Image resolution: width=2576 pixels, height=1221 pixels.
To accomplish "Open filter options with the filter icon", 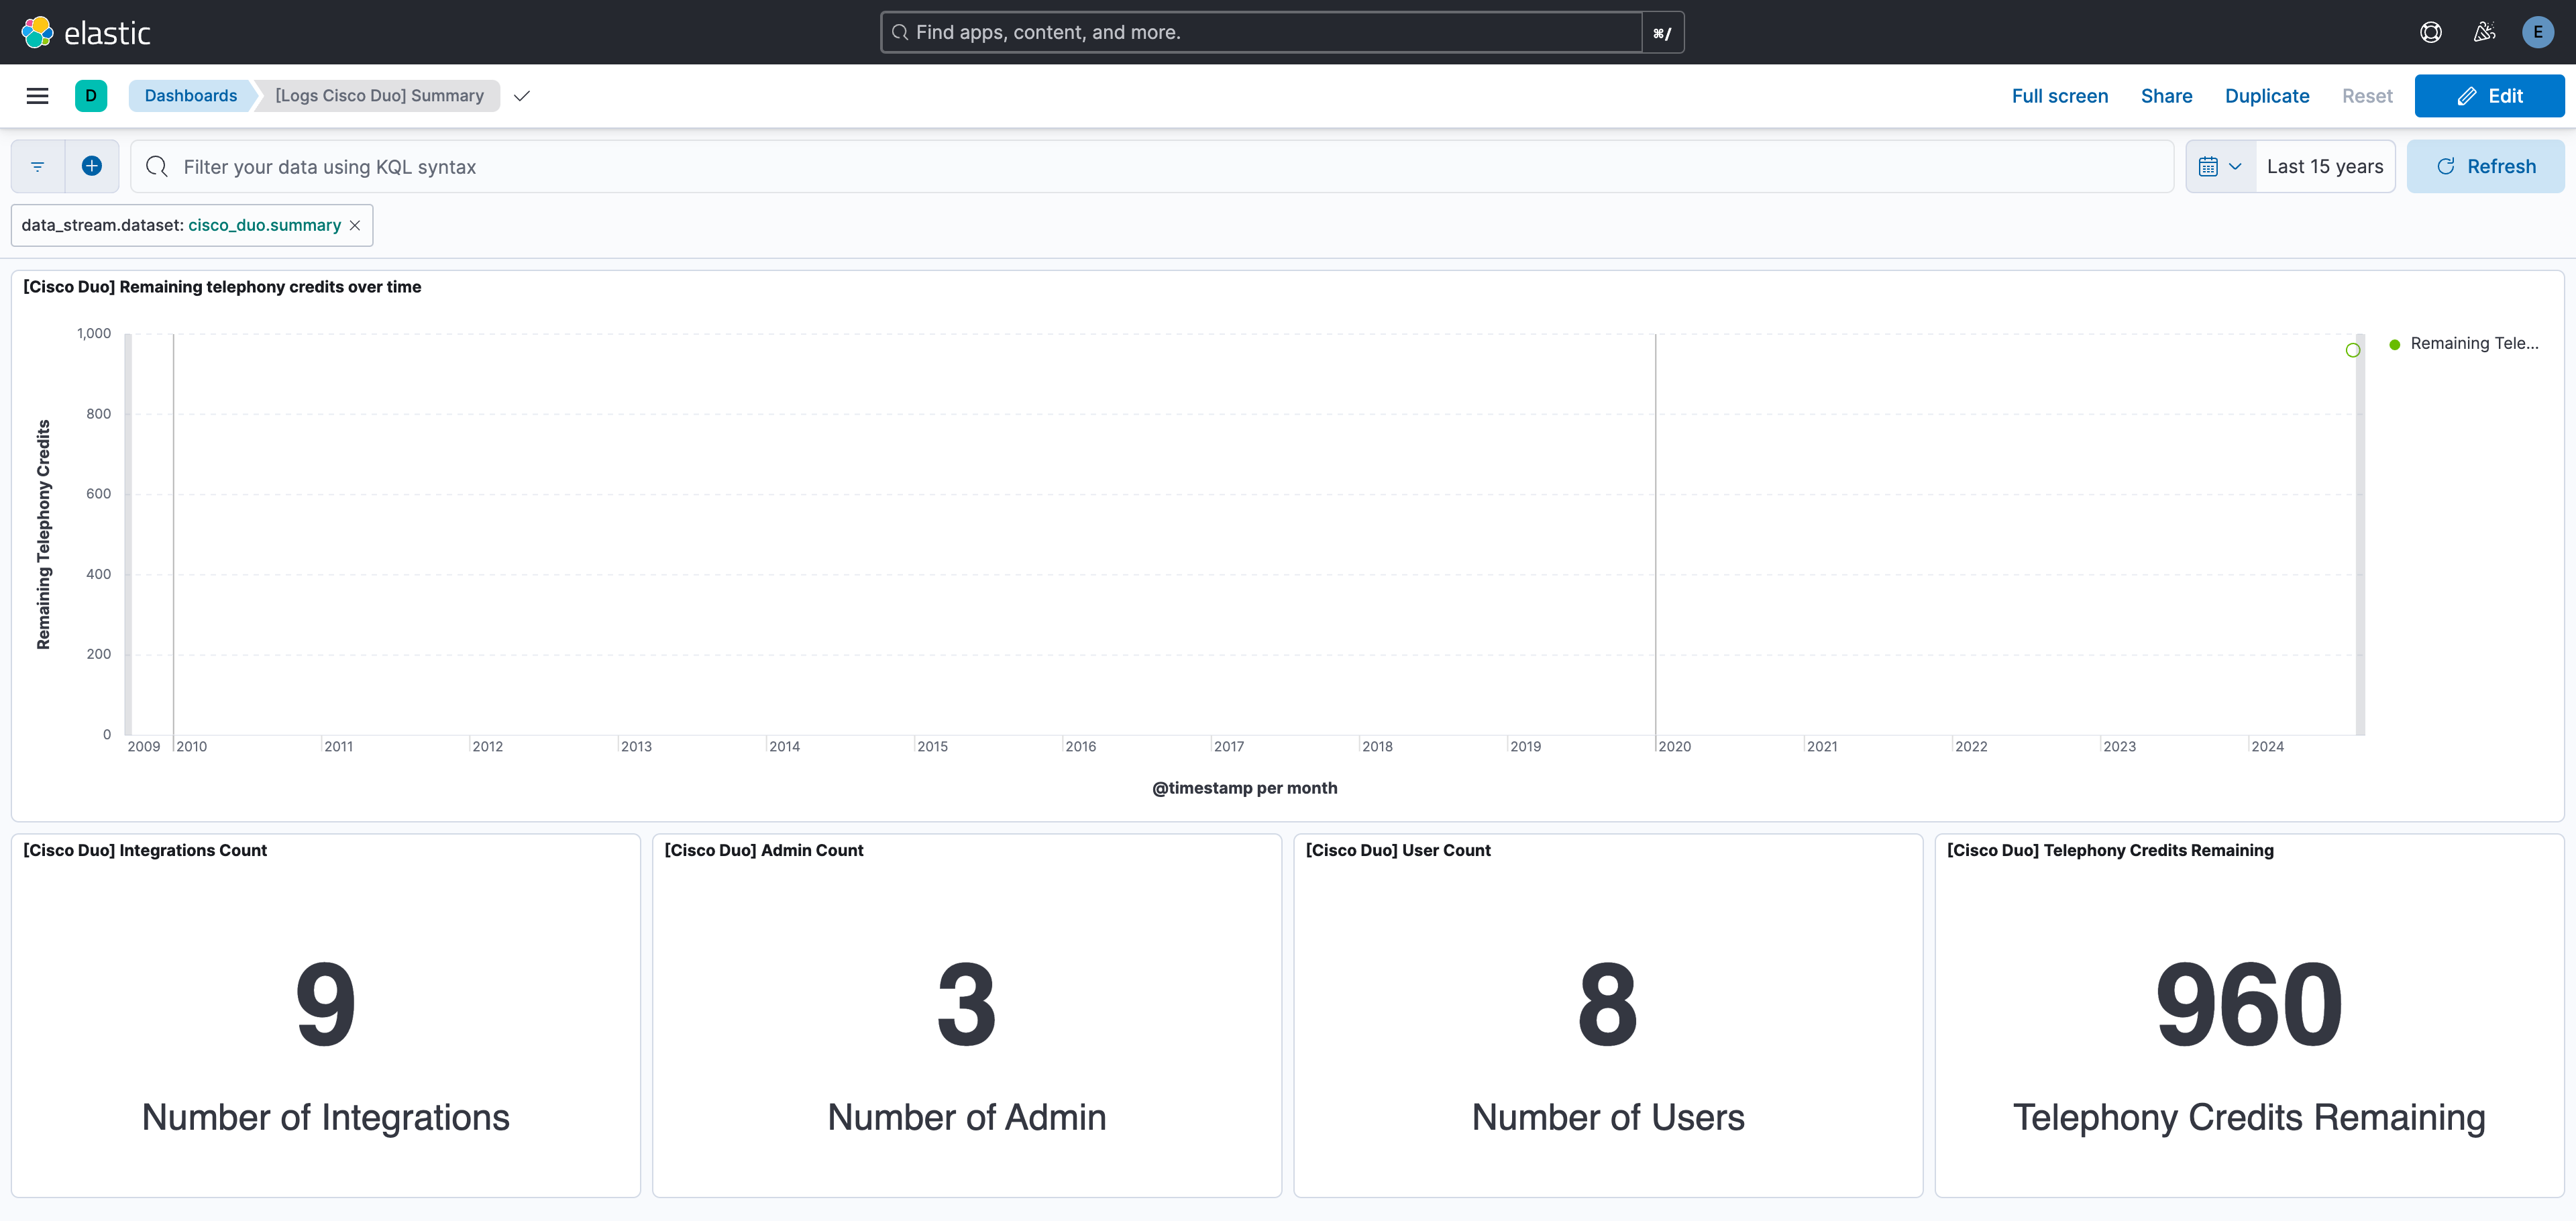I will (x=37, y=166).
